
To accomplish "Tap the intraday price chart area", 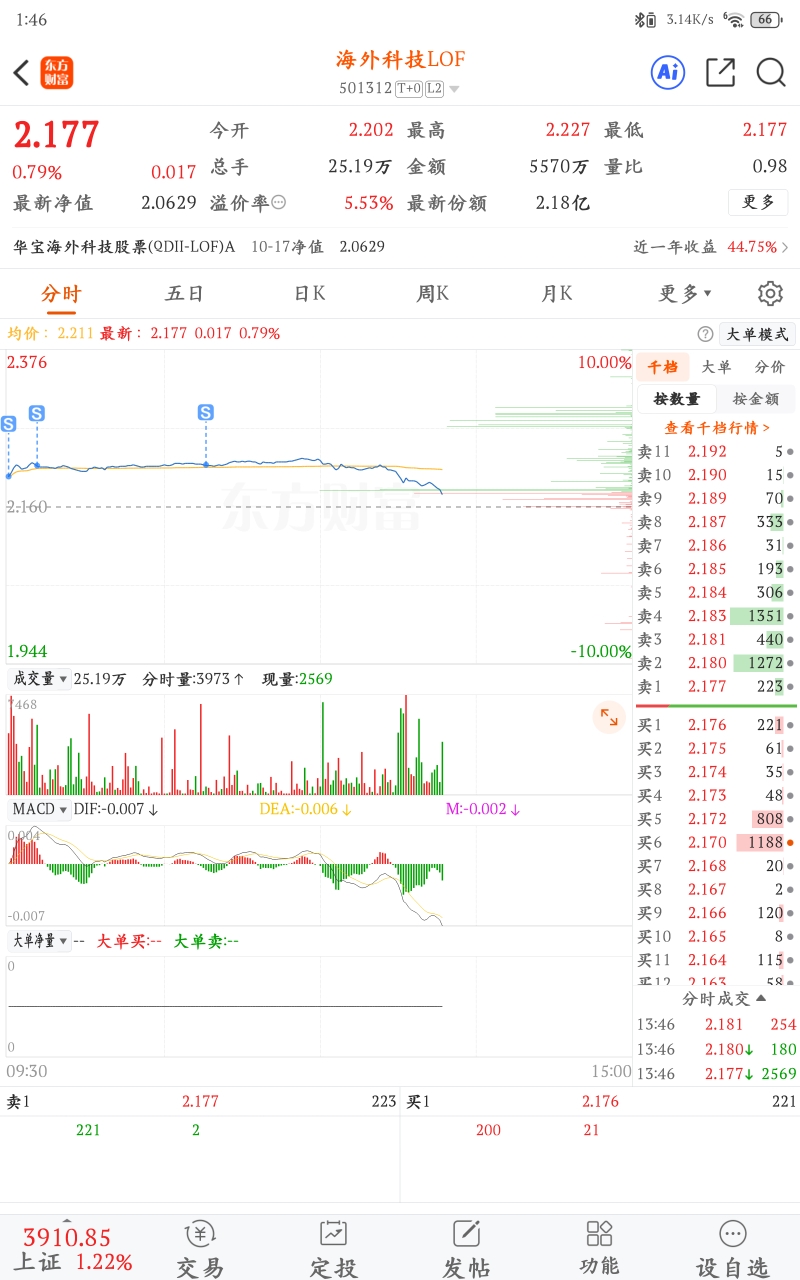I will click(320, 506).
